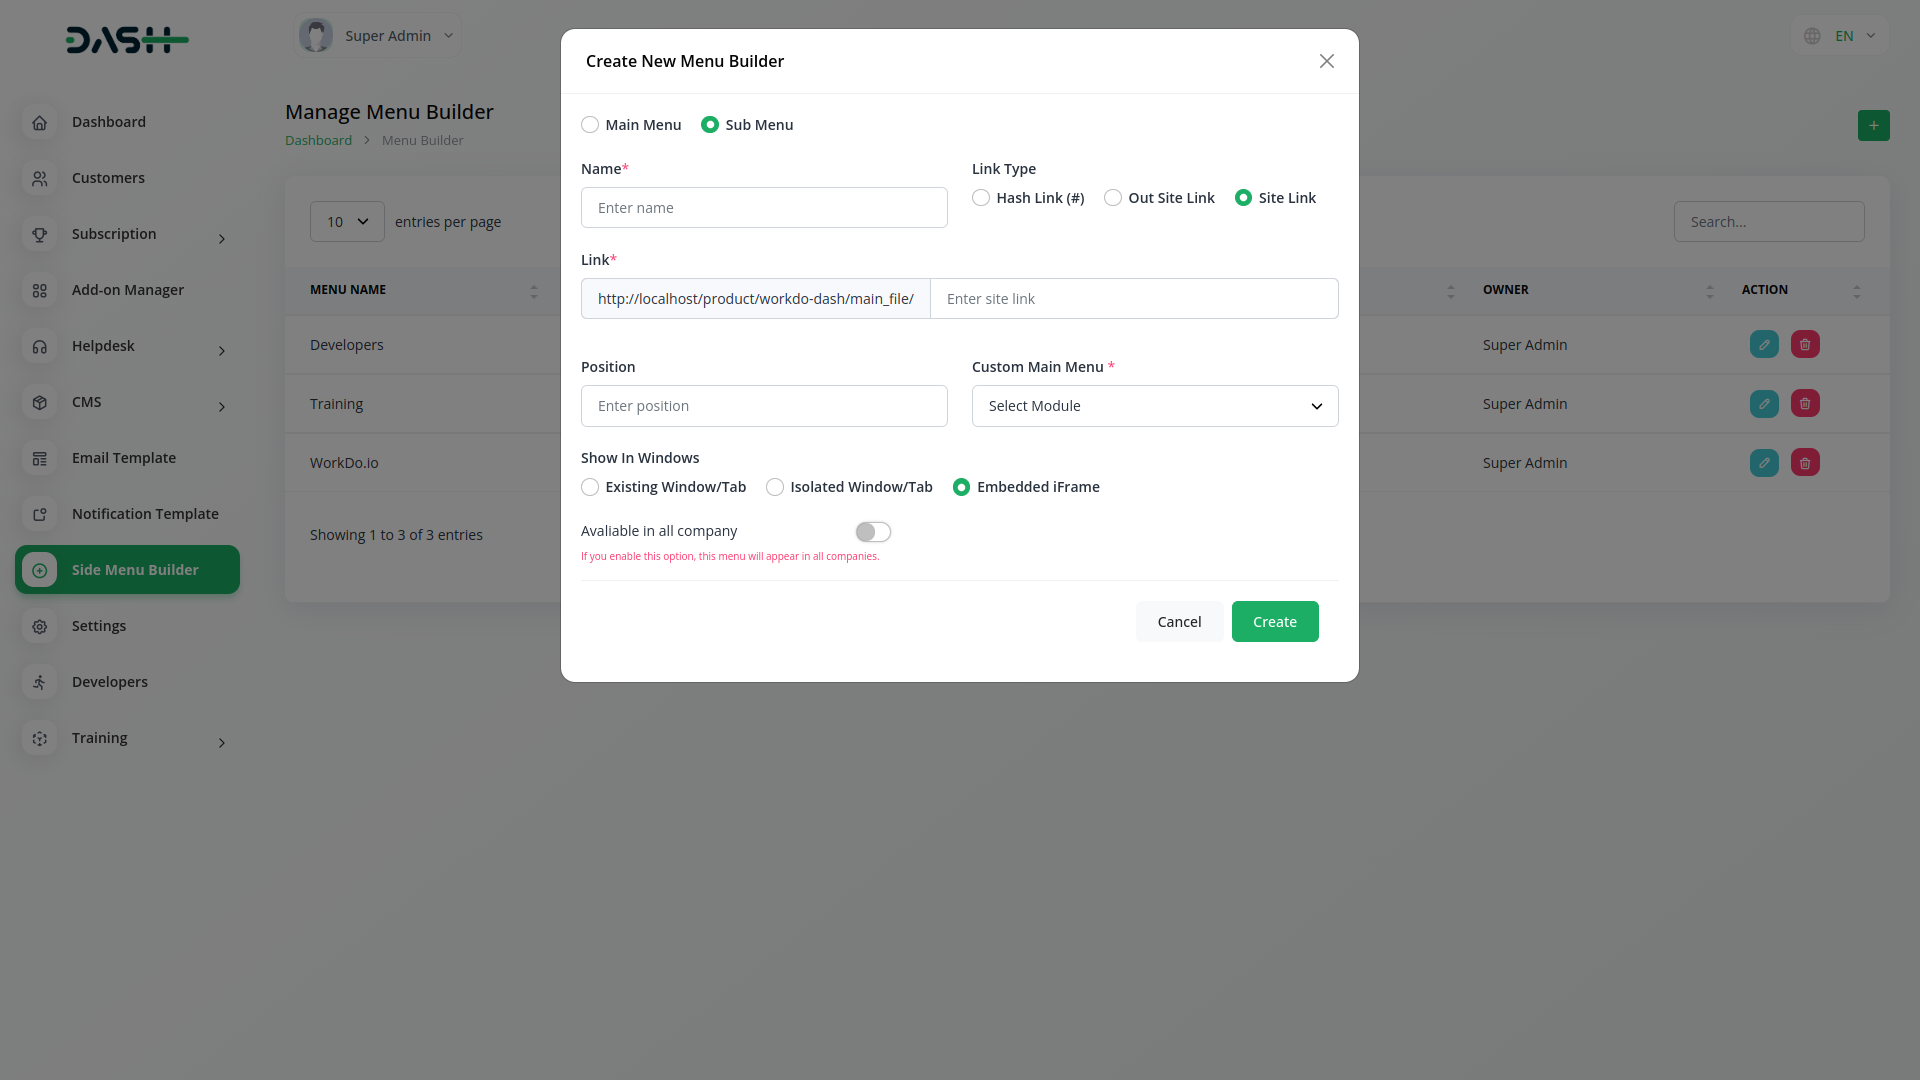1920x1080 pixels.
Task: Close the Create New Menu Builder dialog
Action: 1326,61
